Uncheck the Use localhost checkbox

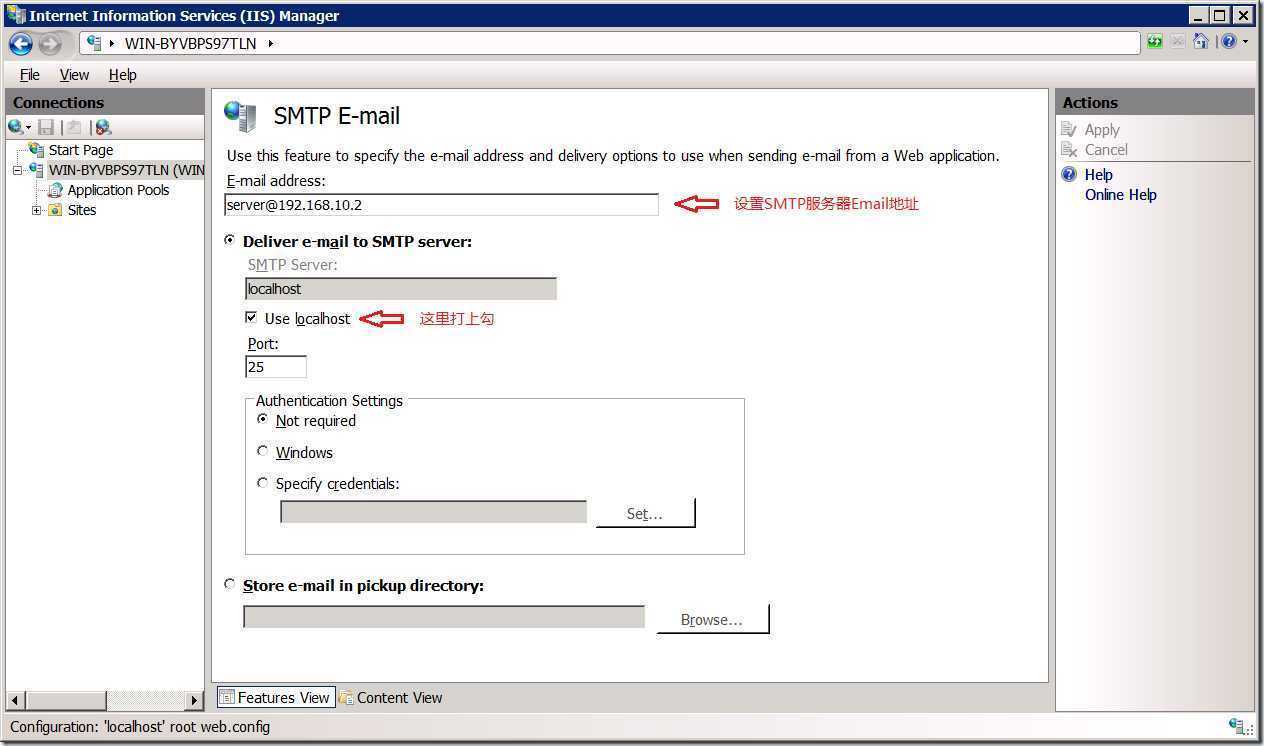tap(251, 318)
